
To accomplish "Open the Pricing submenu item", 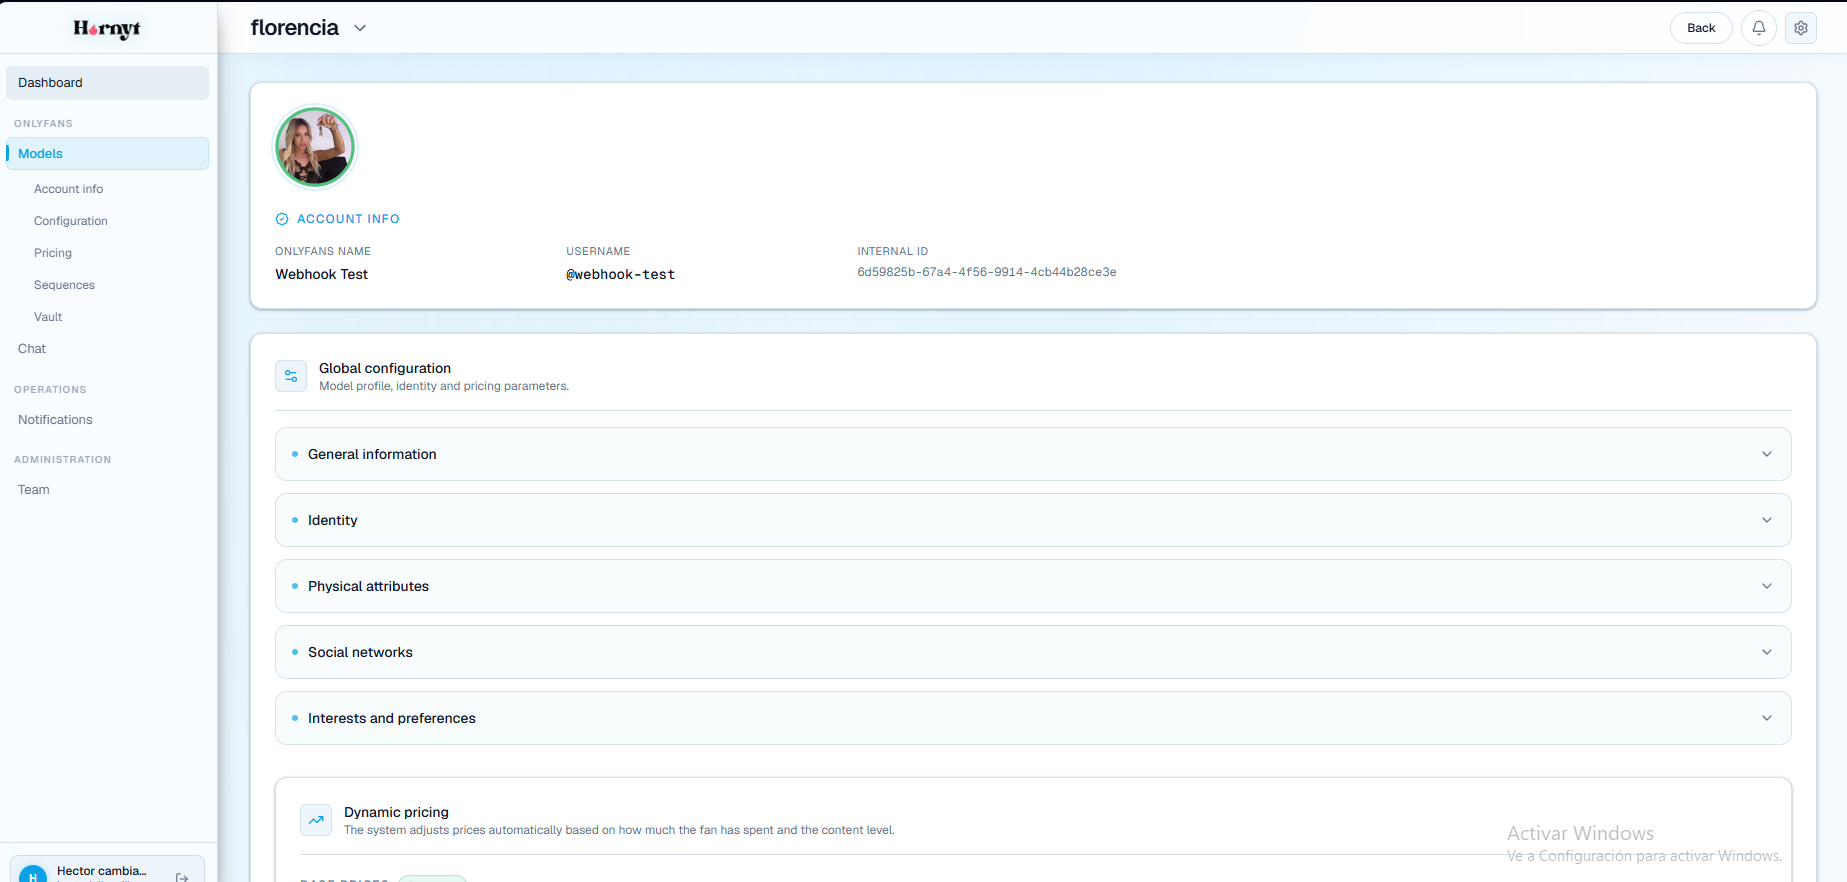I will coord(53,253).
